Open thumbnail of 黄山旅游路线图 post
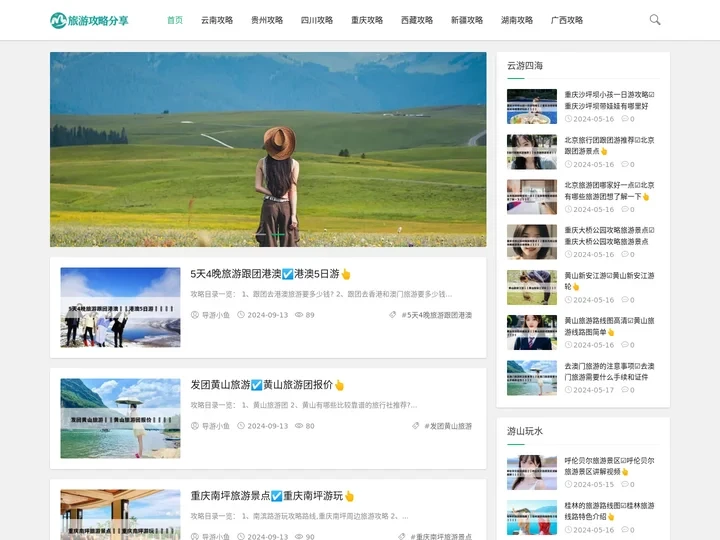The width and height of the screenshot is (720, 540). (x=532, y=332)
